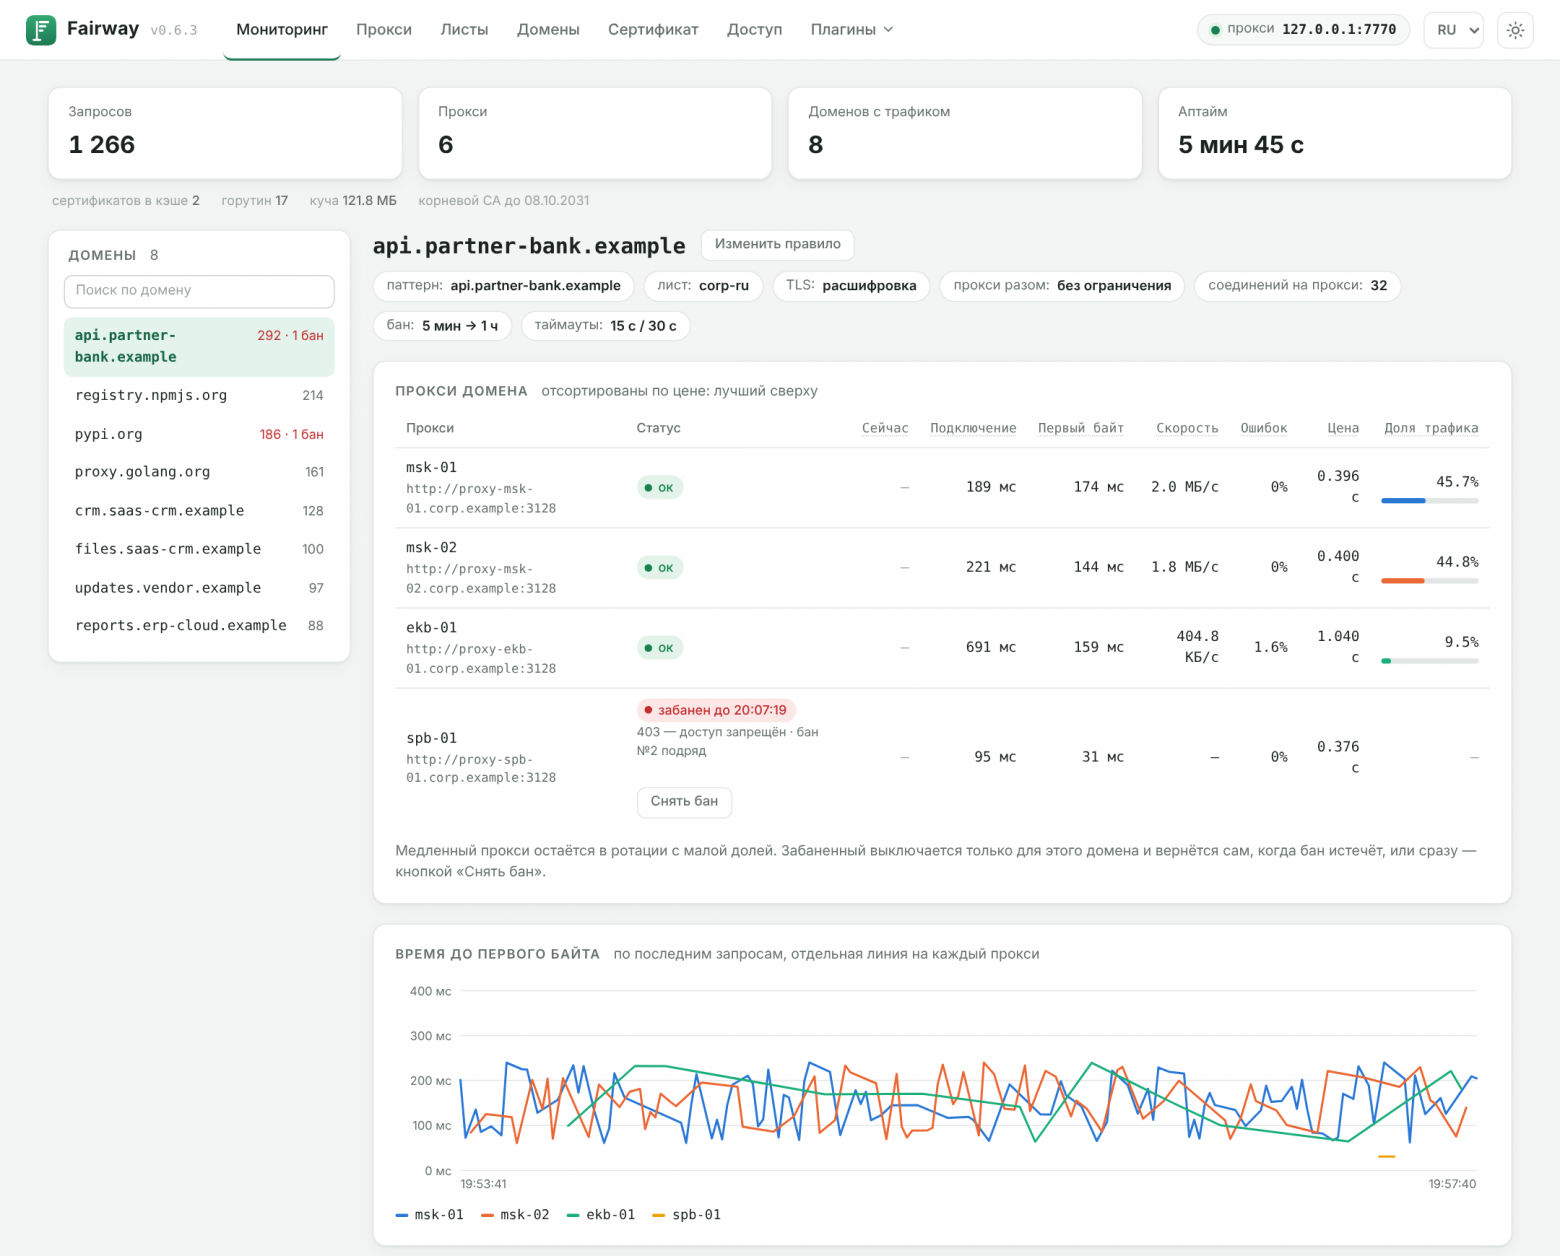
Task: Toggle ekb-01 line in chart legend
Action: pyautogui.click(x=602, y=1215)
